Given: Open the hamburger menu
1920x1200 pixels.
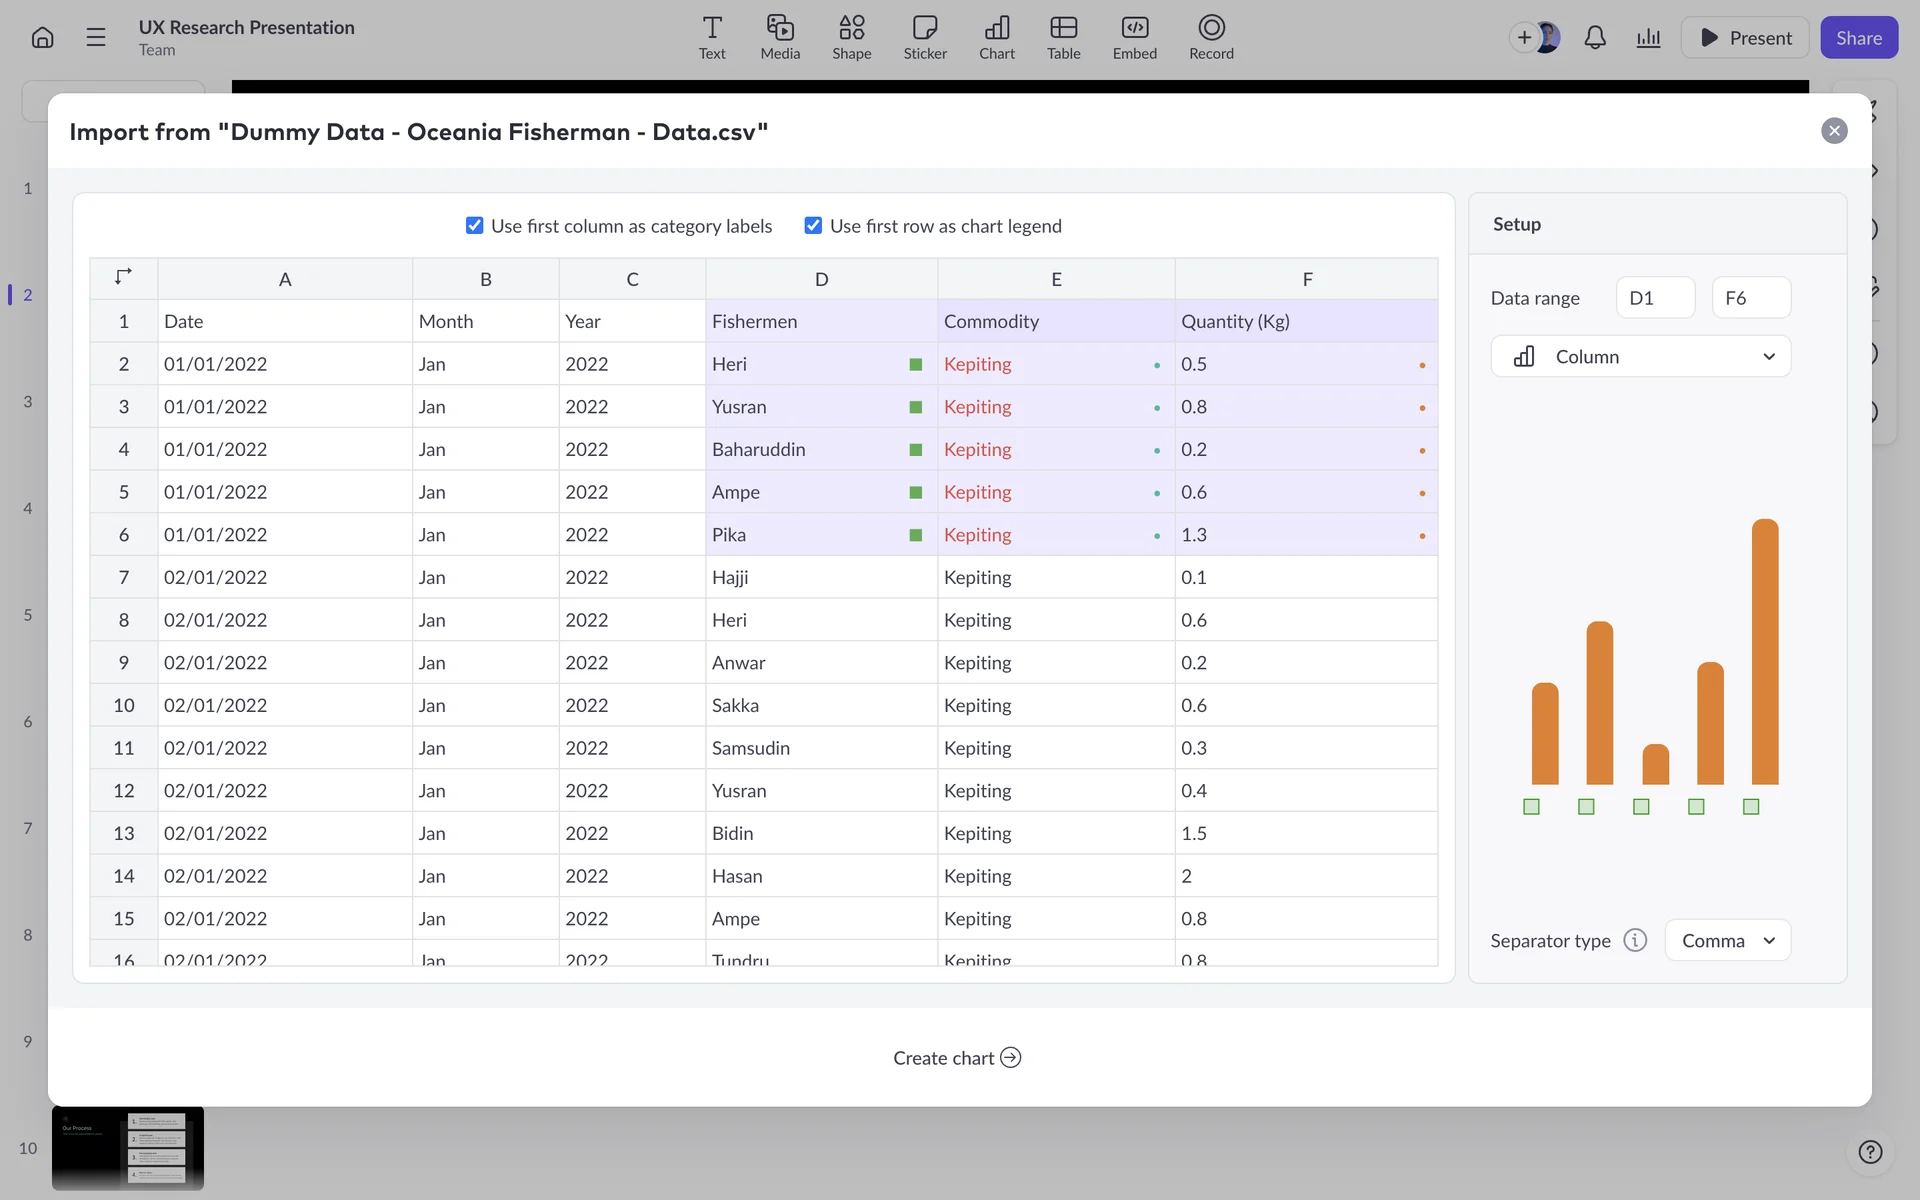Looking at the screenshot, I should tap(96, 38).
